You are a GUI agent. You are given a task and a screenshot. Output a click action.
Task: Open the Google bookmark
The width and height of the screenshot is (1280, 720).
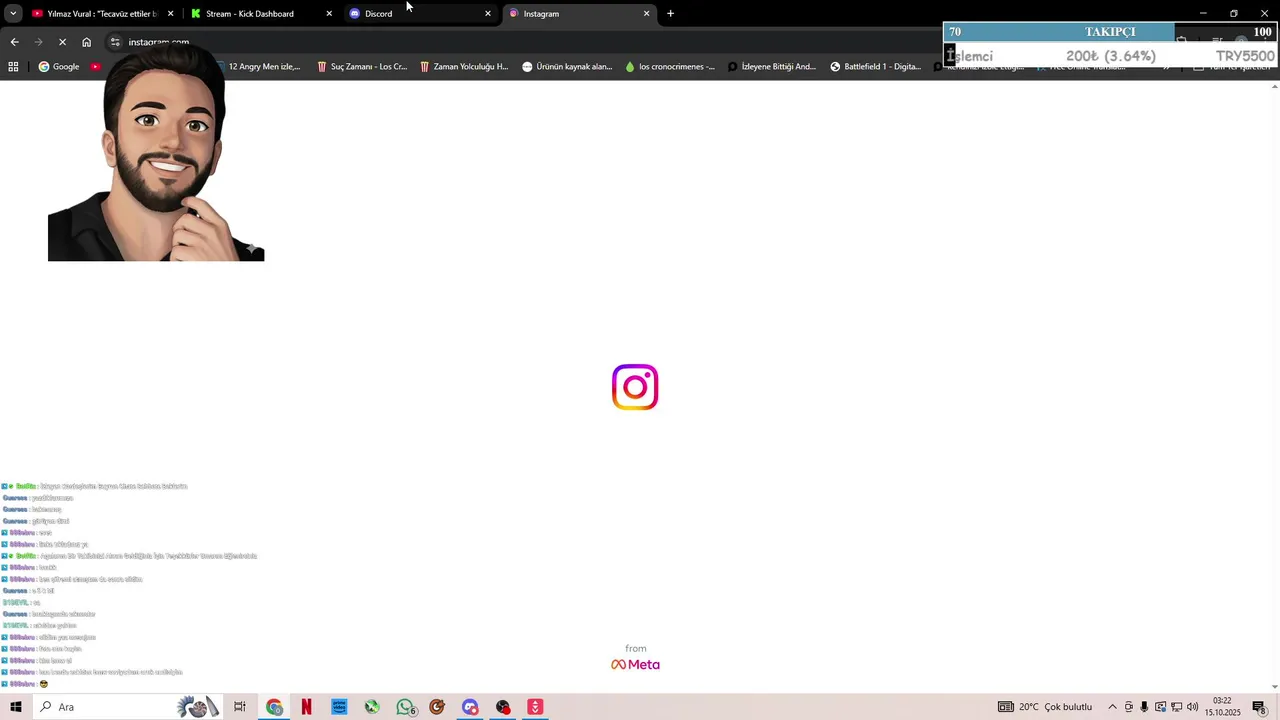59,67
